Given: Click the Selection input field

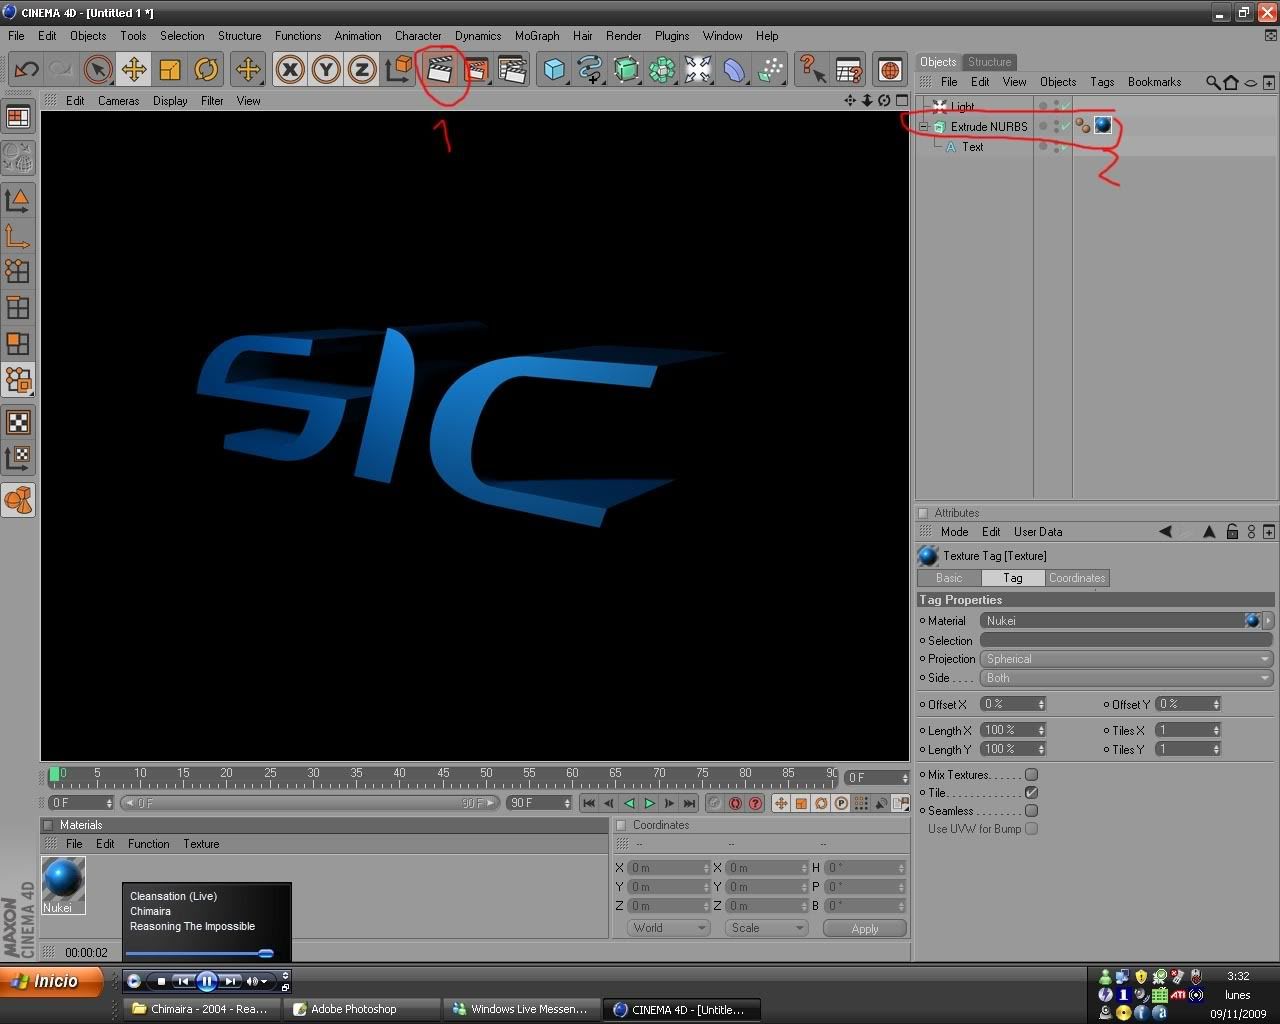Looking at the screenshot, I should coord(1126,640).
